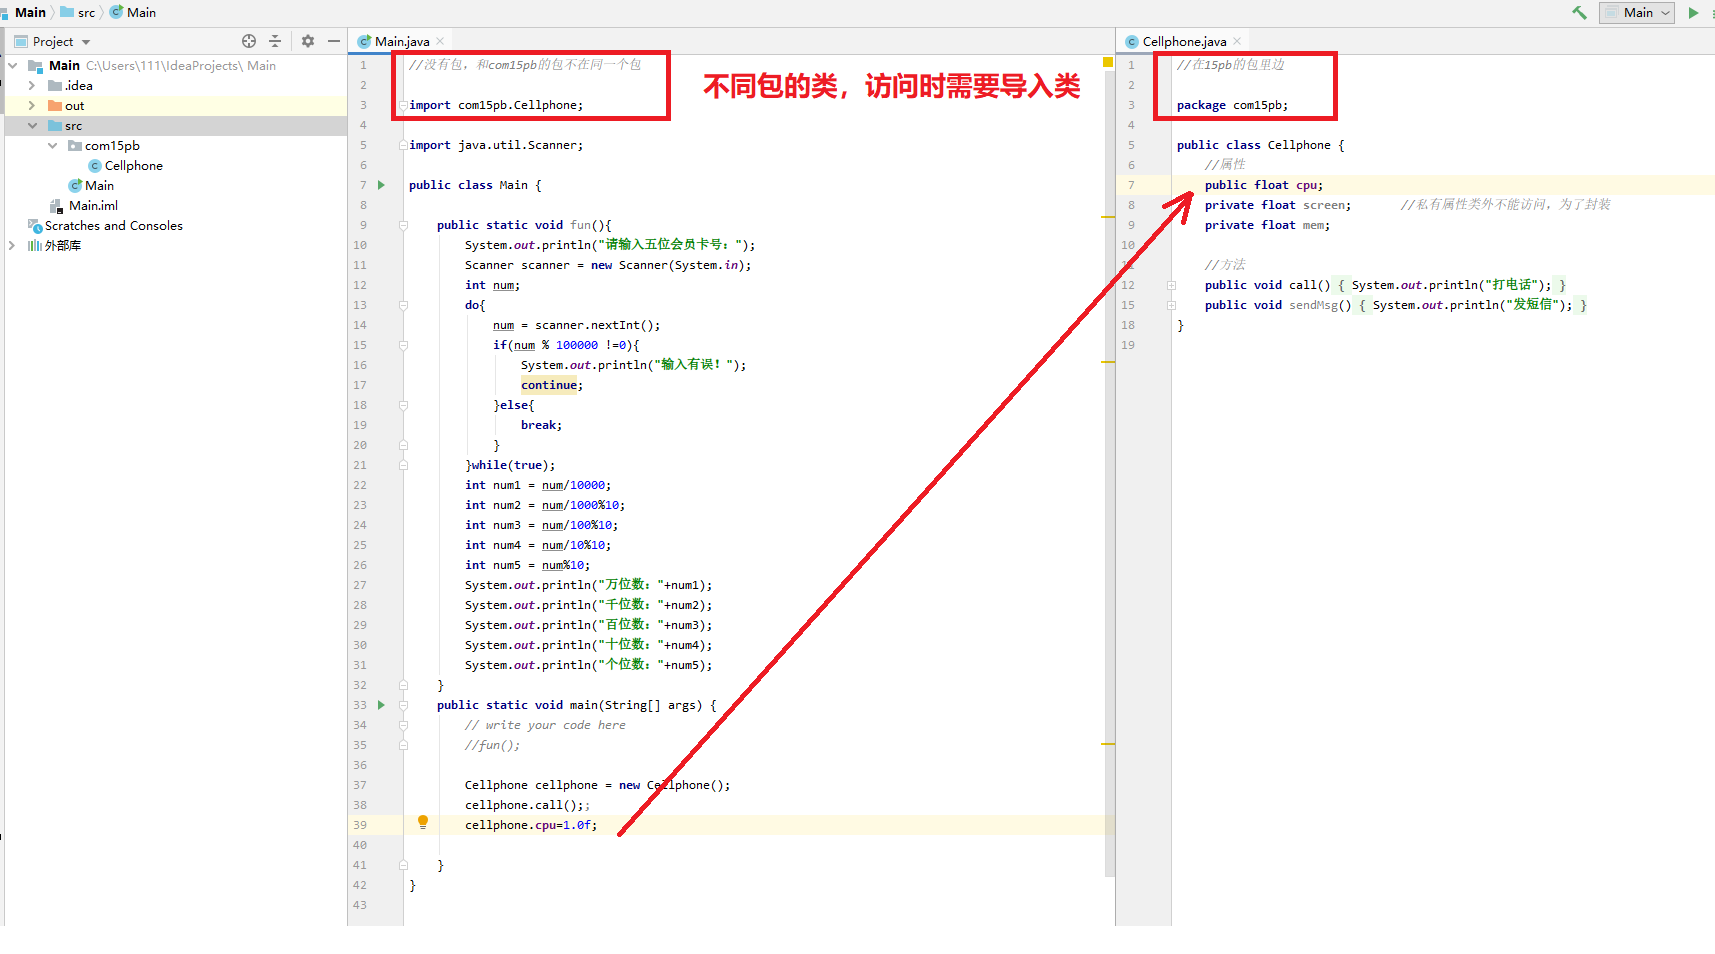Click 'cellphone.cpu=1.0f;' code line
The image size is (1715, 954).
[x=531, y=825]
